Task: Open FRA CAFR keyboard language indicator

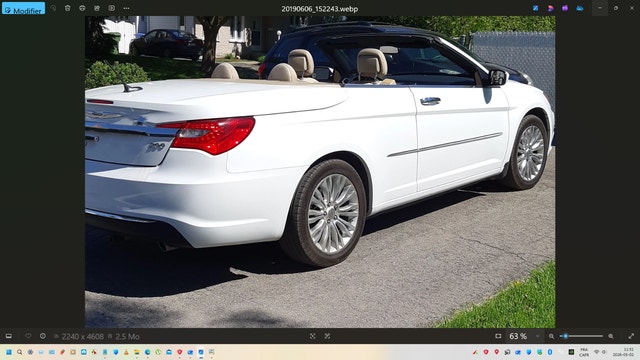Action: (x=584, y=352)
